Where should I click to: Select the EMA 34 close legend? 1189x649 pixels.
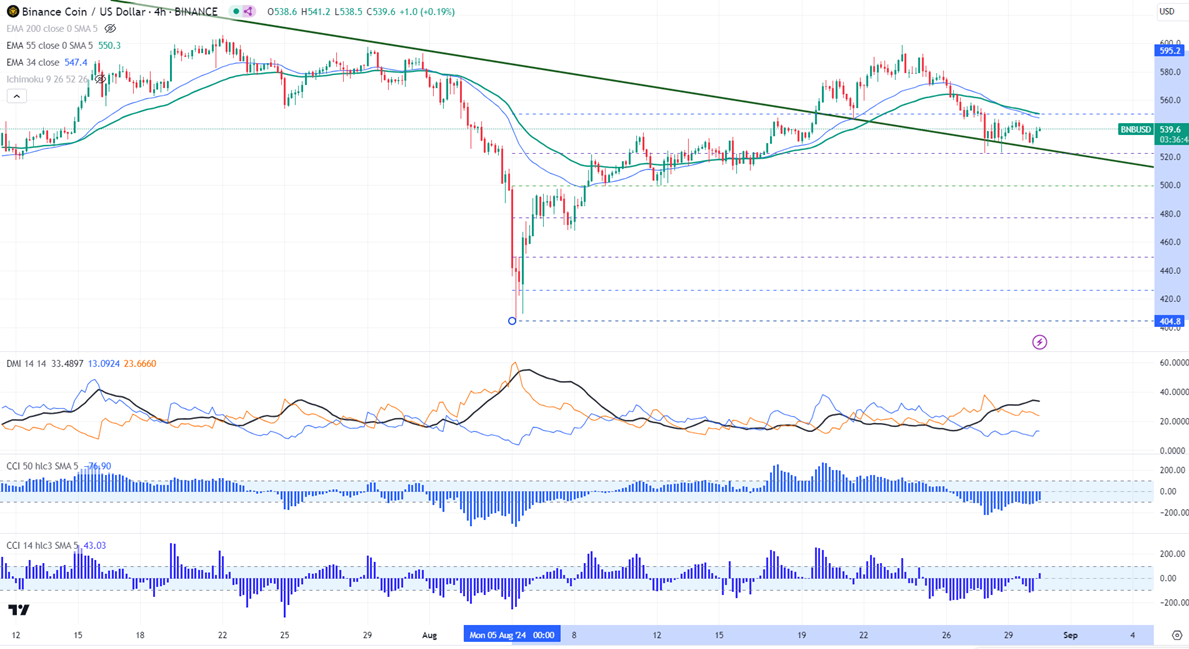[x=33, y=62]
